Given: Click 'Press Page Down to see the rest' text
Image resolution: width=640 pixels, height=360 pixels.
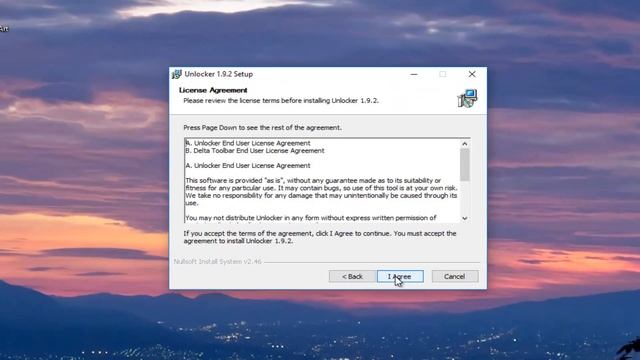Looking at the screenshot, I should click(x=262, y=128).
